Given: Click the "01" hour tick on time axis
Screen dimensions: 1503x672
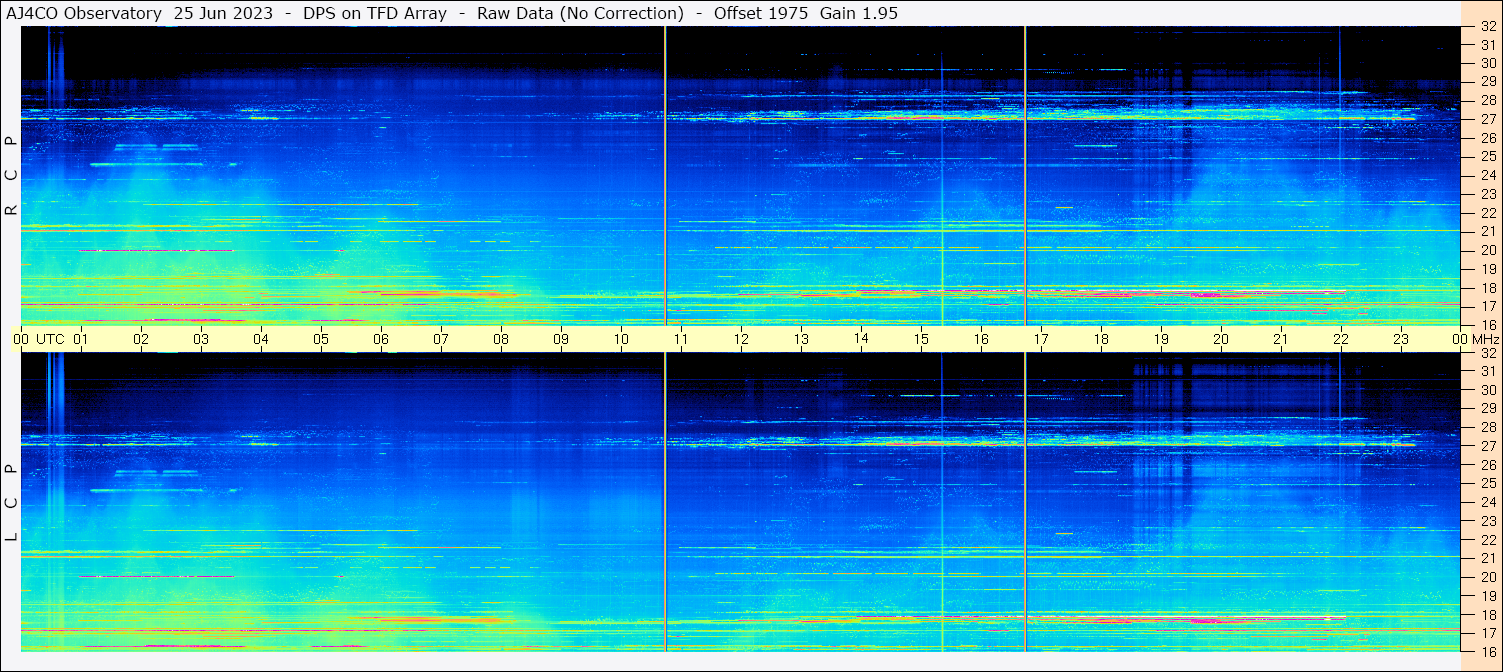Looking at the screenshot, I should coord(81,339).
